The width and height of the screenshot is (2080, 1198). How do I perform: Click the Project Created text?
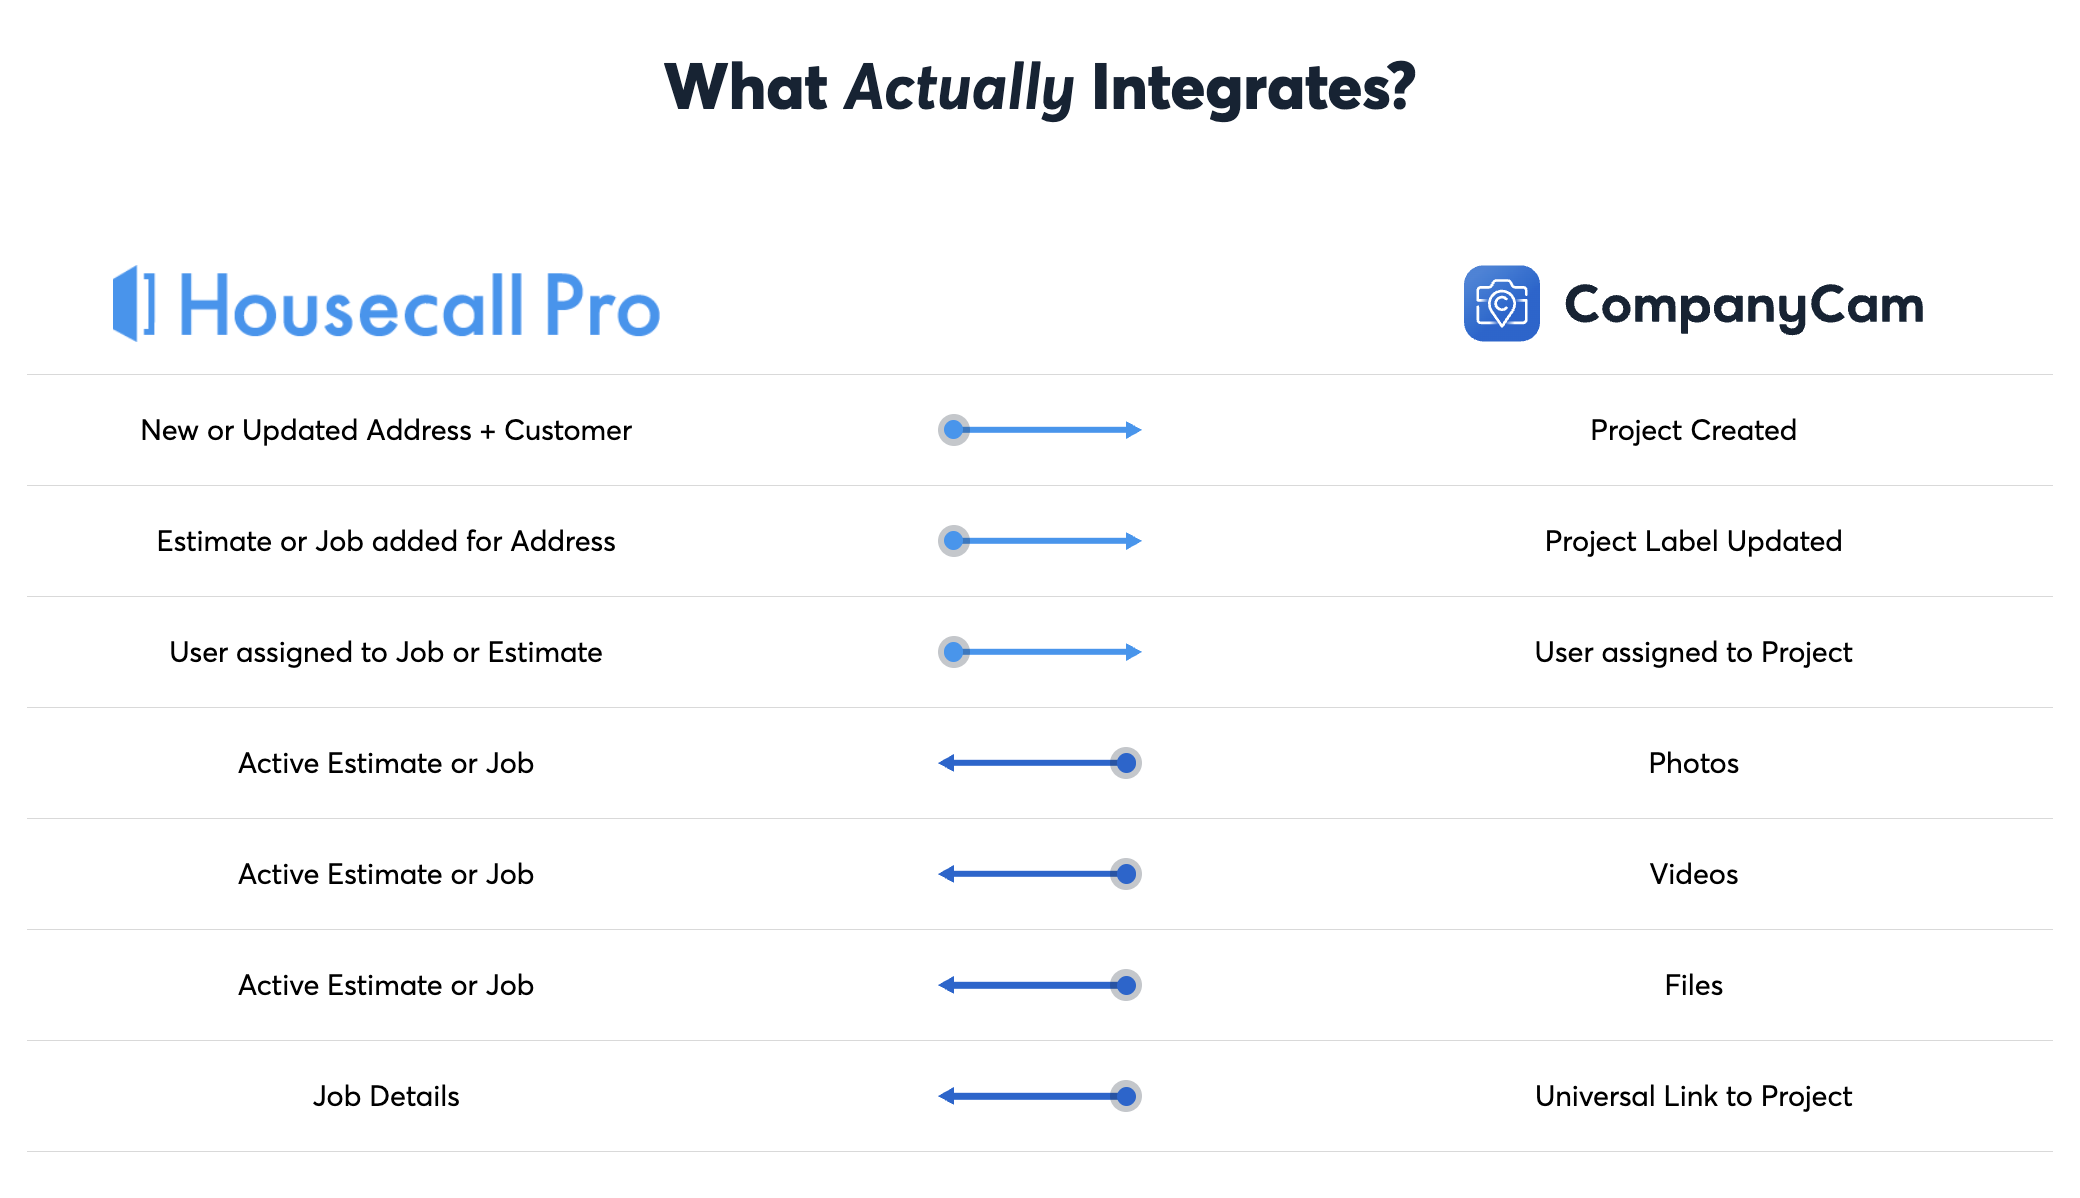click(x=1693, y=430)
